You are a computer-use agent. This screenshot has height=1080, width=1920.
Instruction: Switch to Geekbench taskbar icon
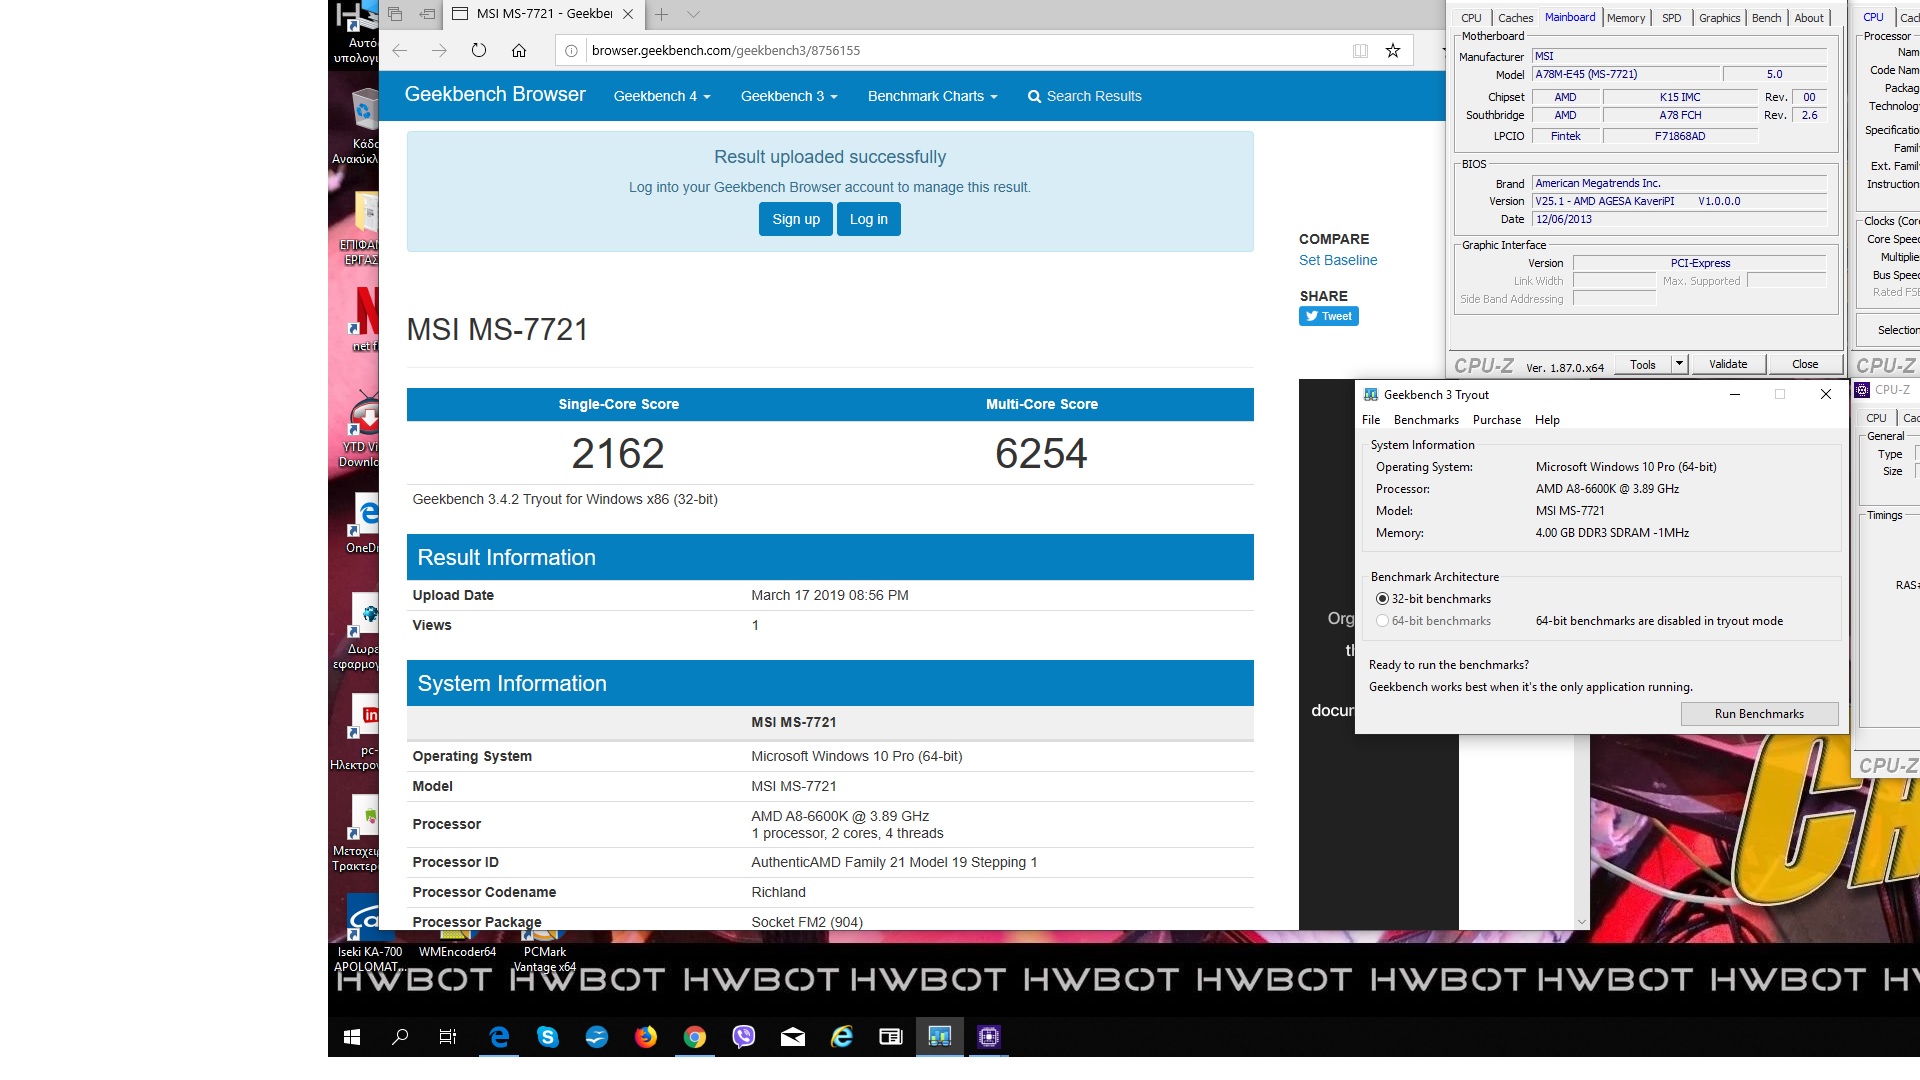[x=939, y=1037]
